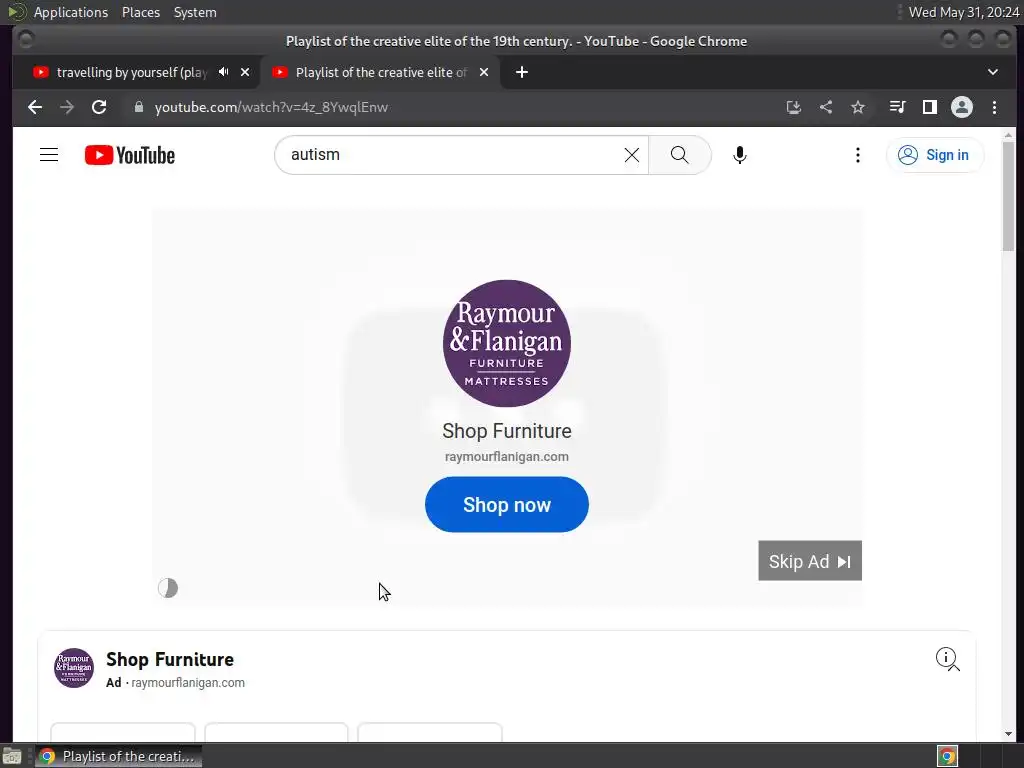Image resolution: width=1024 pixels, height=768 pixels.
Task: Open the Chrome profile avatar
Action: click(x=961, y=107)
